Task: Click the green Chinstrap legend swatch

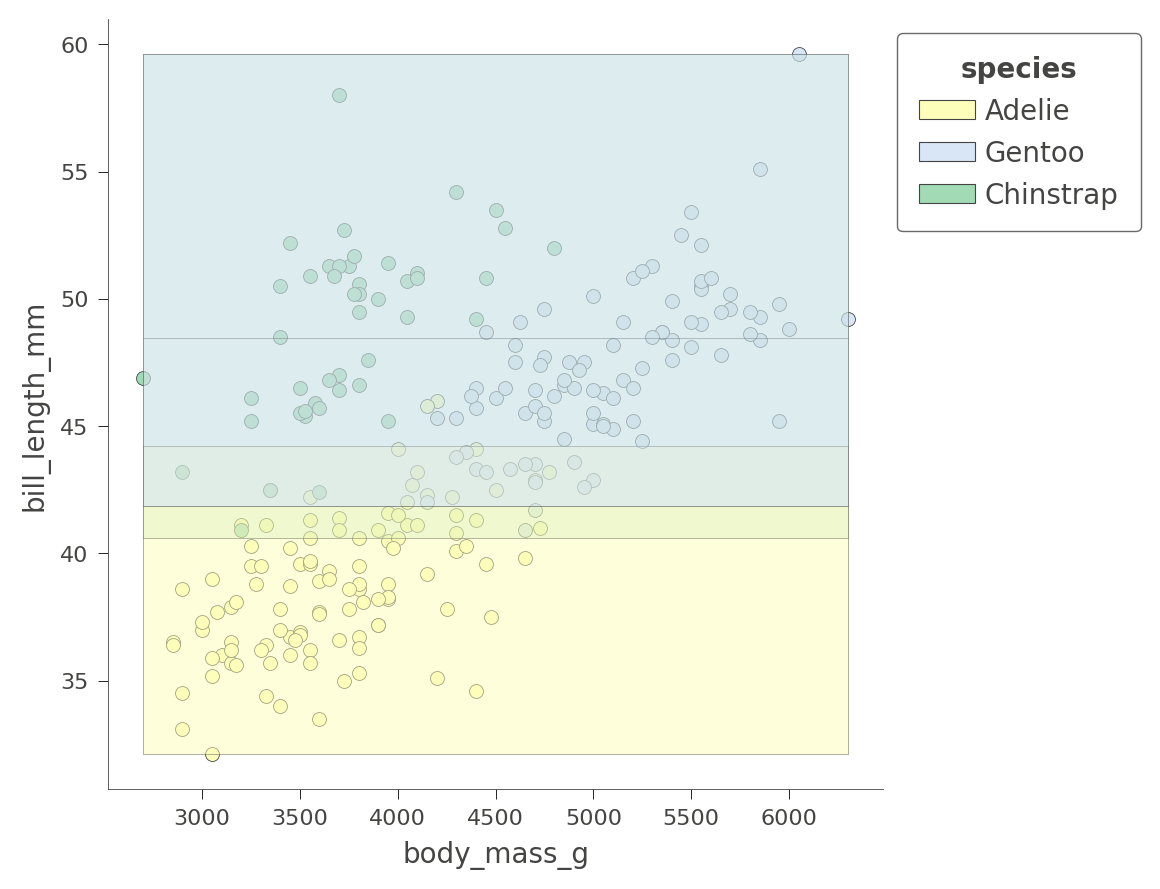Action: pos(946,194)
